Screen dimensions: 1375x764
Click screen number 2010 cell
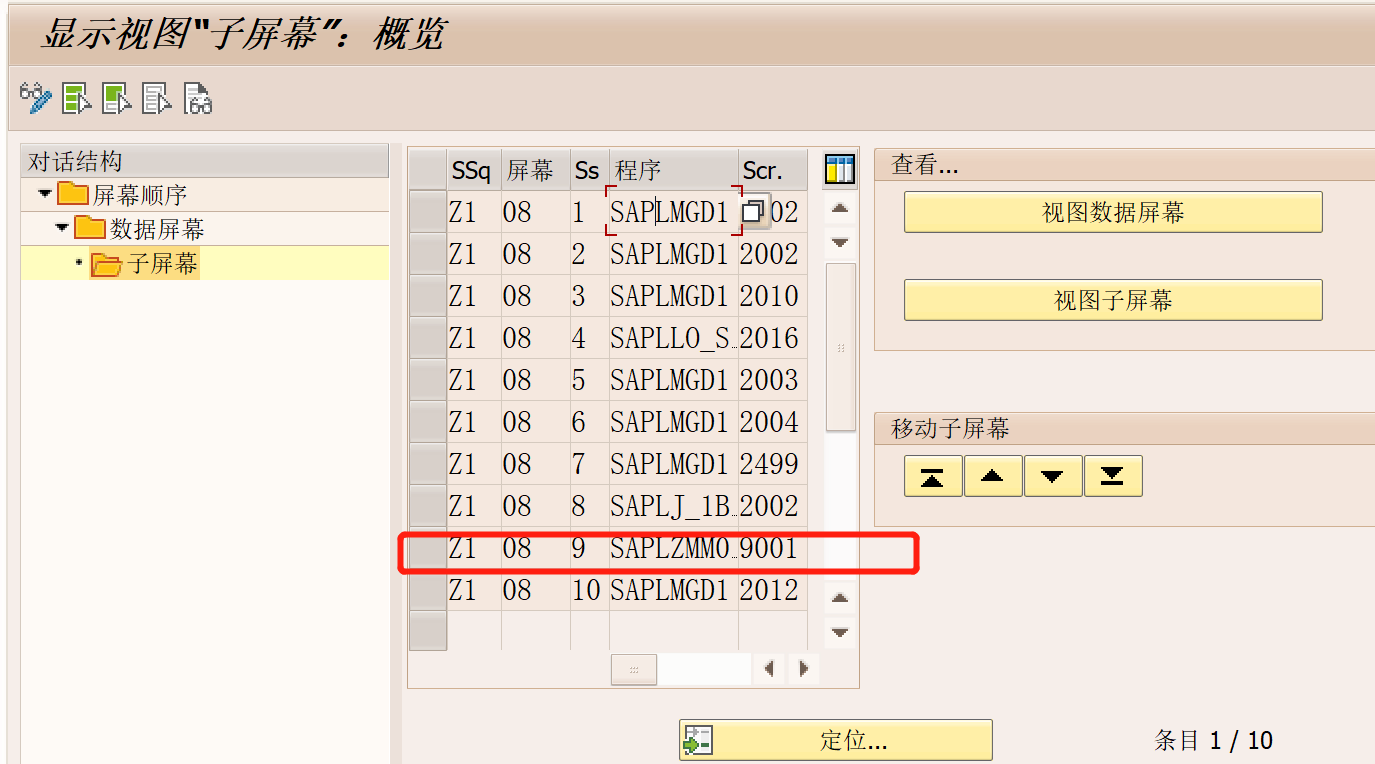click(x=773, y=296)
